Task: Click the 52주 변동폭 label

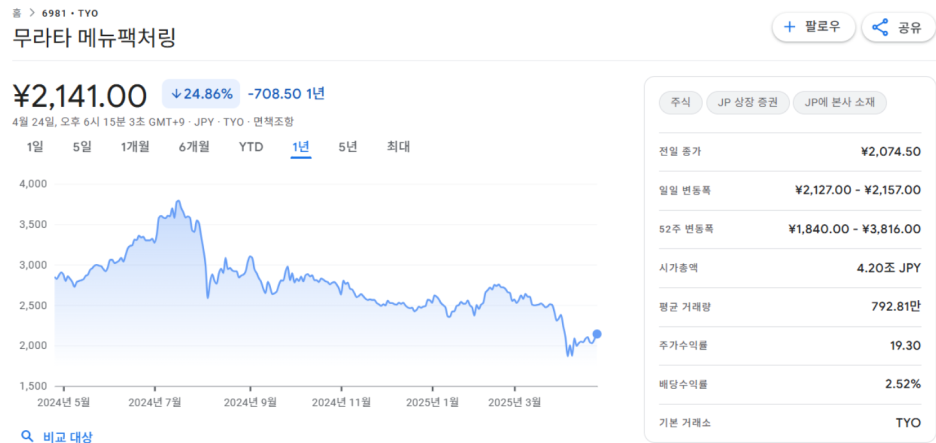Action: pos(685,229)
